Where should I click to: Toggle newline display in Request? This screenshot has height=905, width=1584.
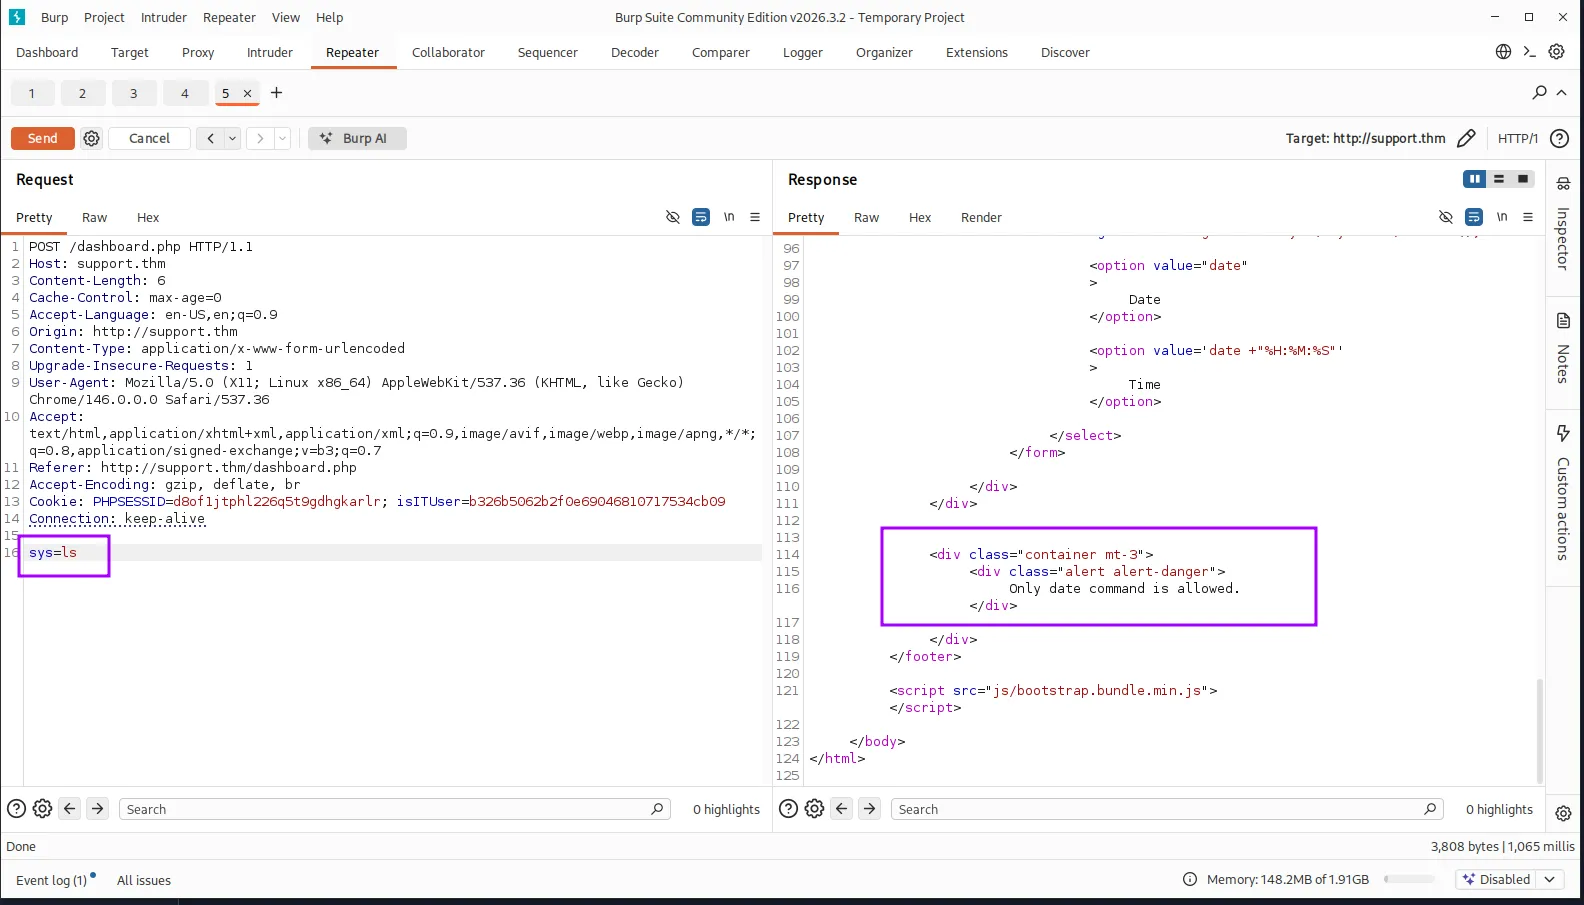tap(729, 217)
